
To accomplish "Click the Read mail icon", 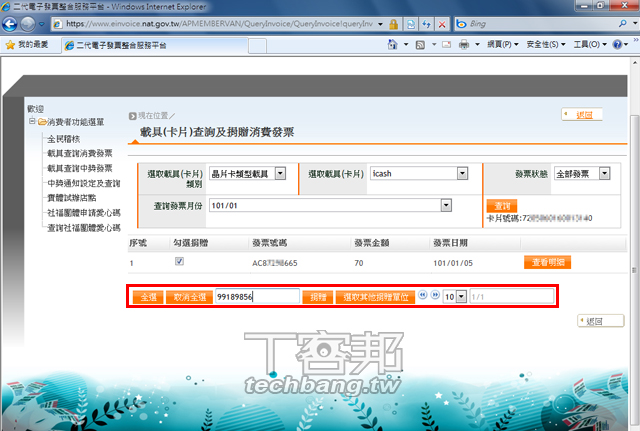I will pos(447,44).
